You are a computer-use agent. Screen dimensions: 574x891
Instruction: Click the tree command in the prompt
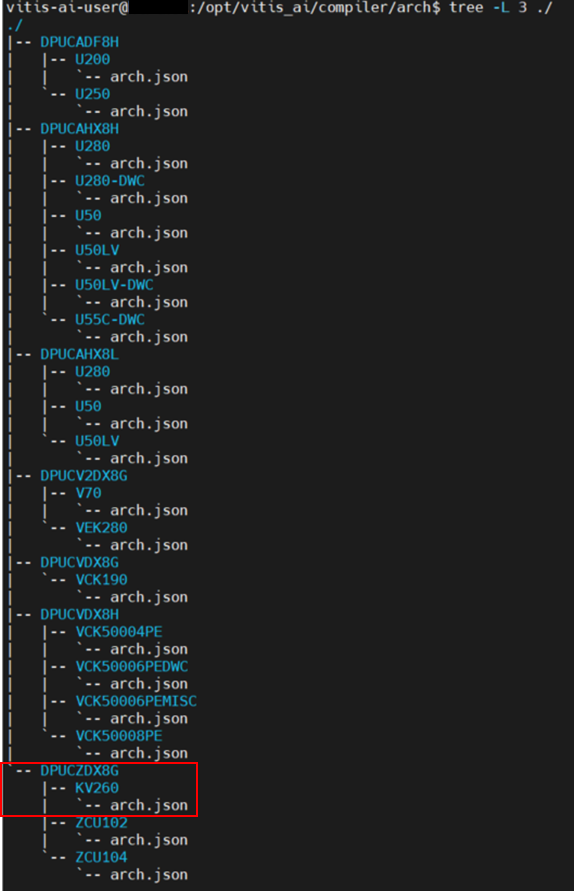click(x=466, y=7)
